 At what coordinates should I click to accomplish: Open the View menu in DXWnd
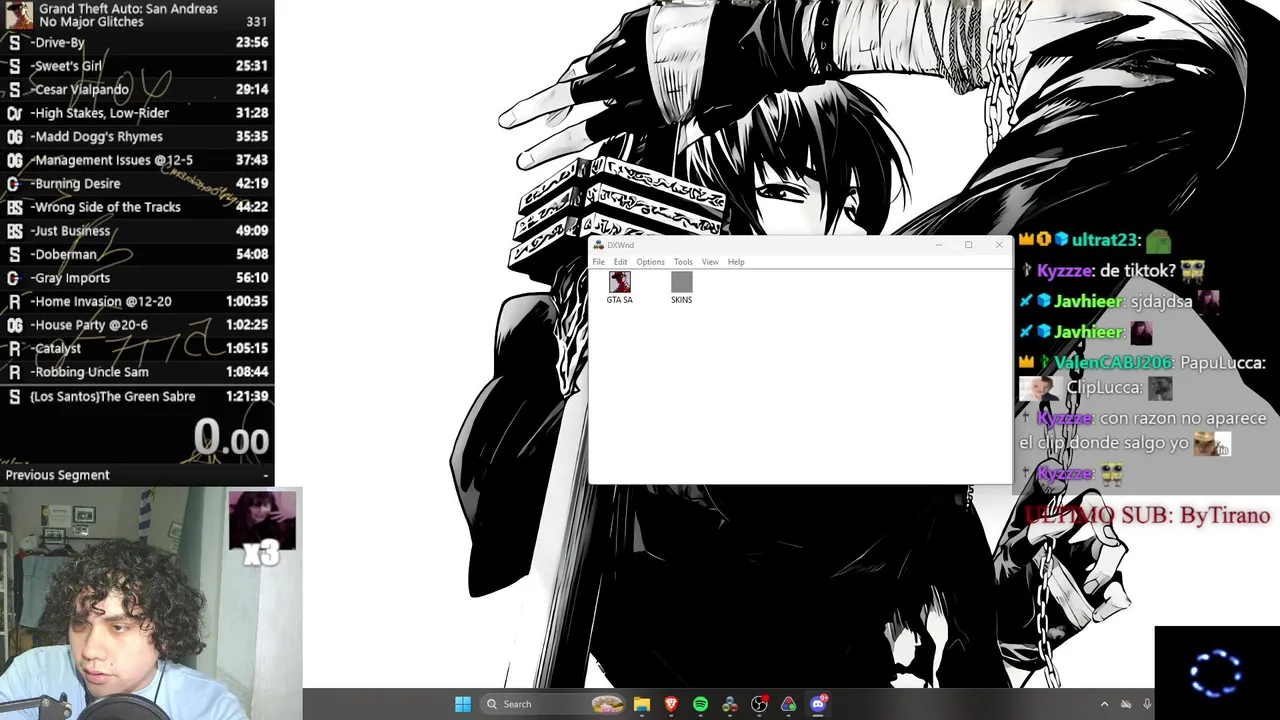coord(710,262)
